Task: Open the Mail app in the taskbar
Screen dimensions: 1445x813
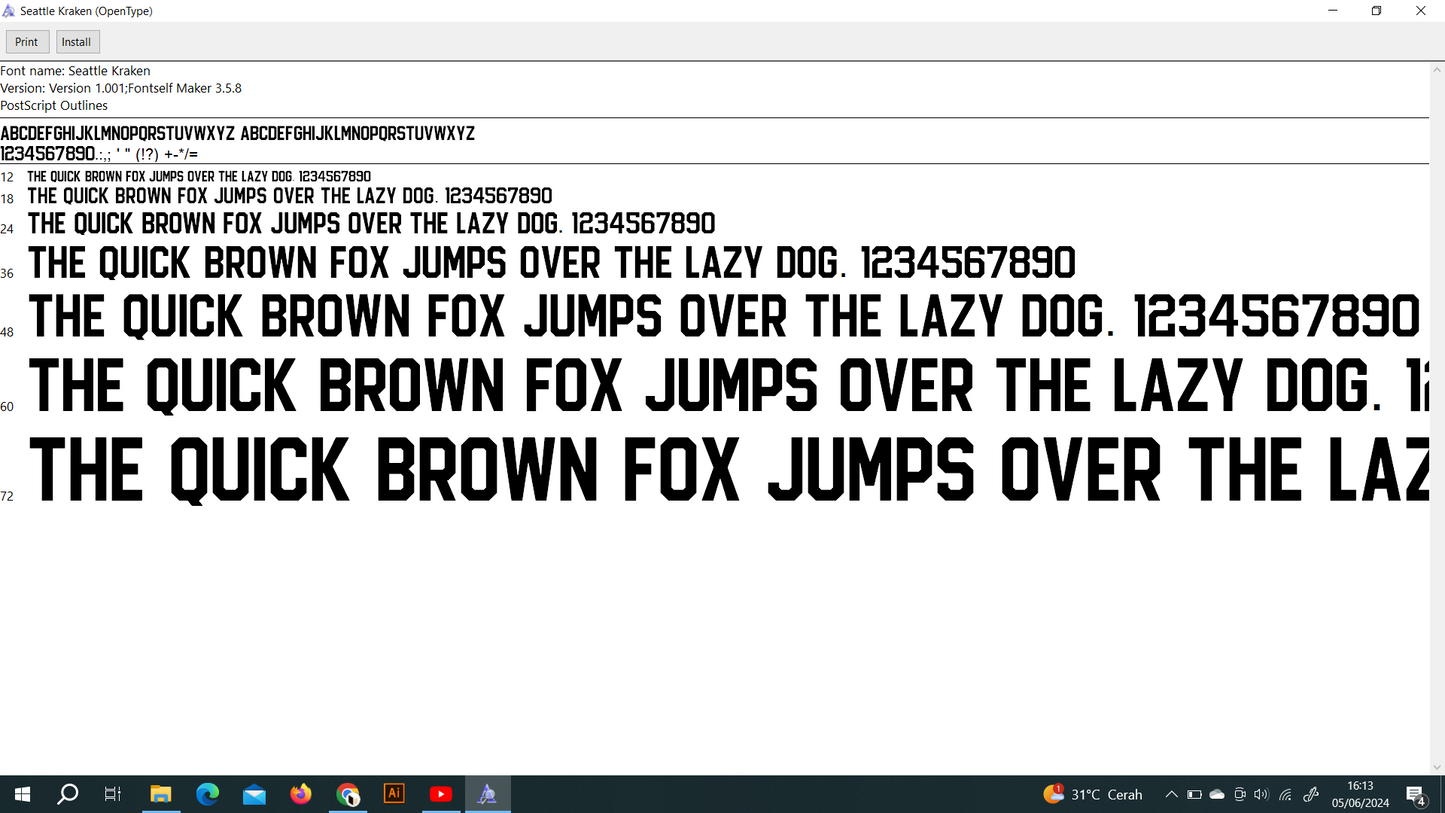Action: coord(254,795)
